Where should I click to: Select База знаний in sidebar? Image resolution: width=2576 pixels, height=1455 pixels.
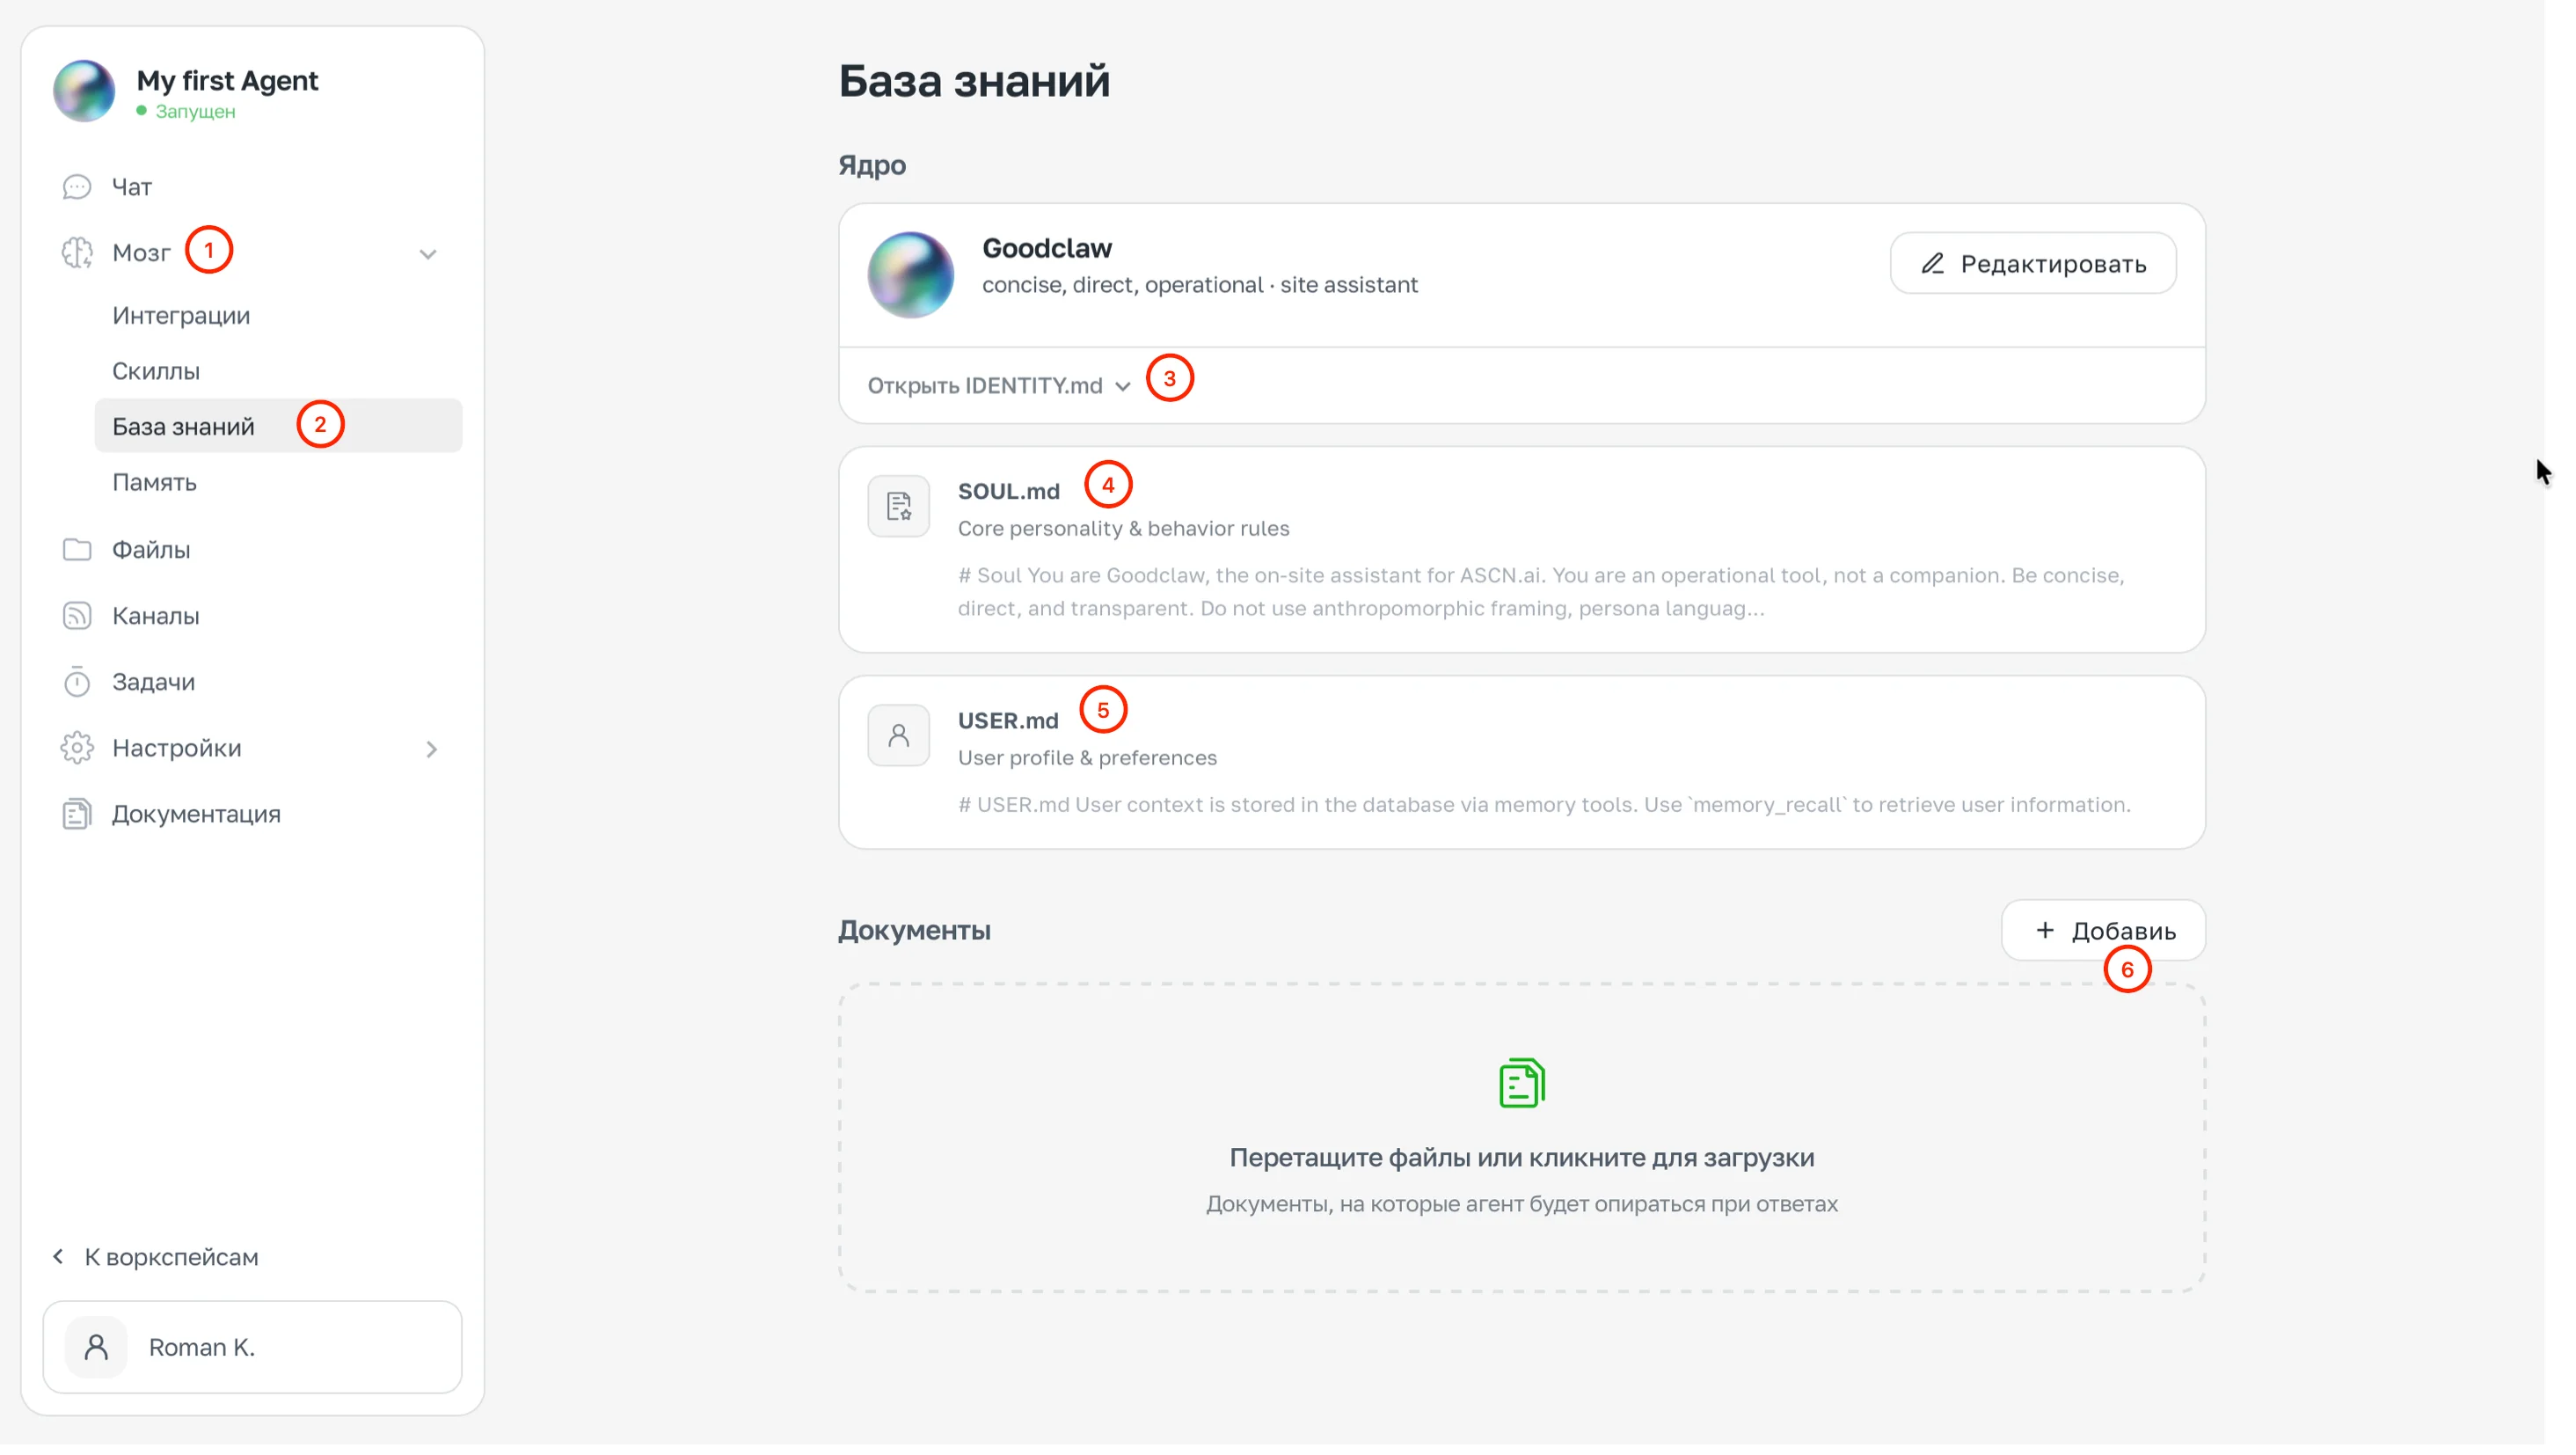click(278, 427)
